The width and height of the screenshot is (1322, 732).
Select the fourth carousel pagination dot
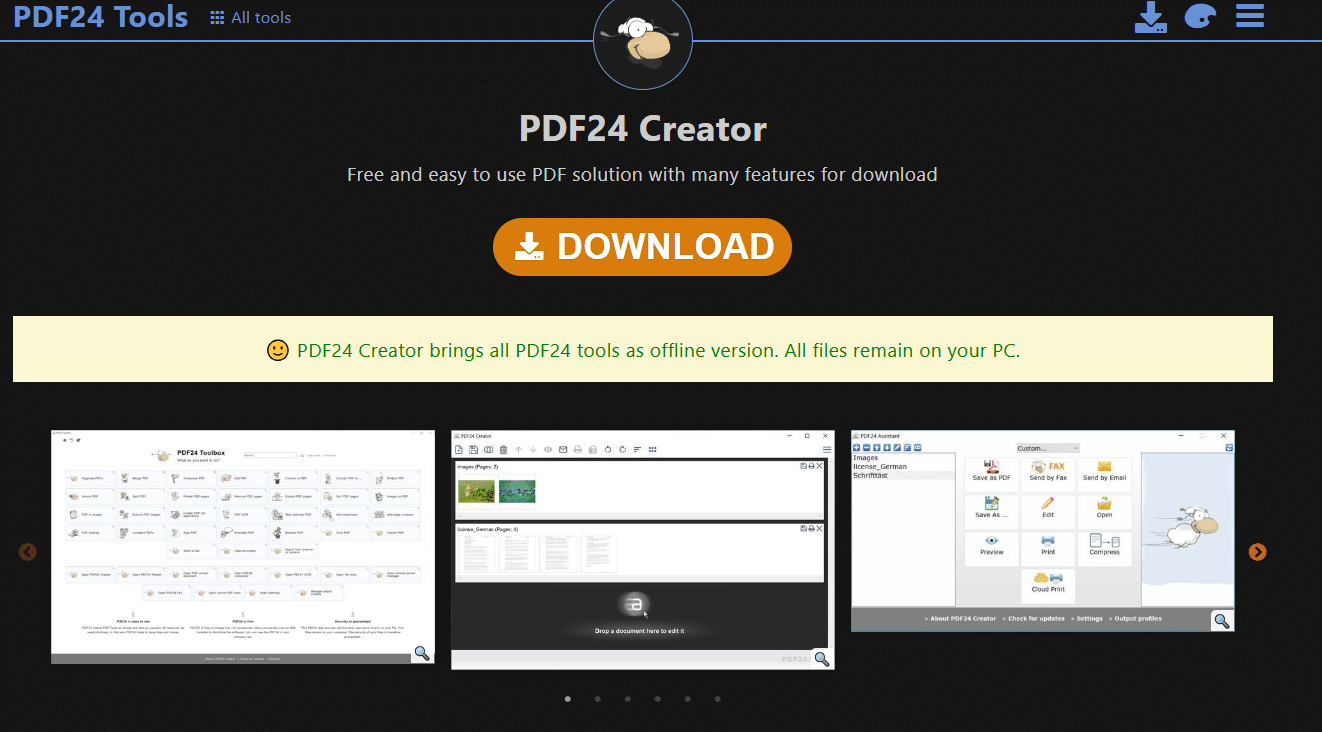pos(657,699)
